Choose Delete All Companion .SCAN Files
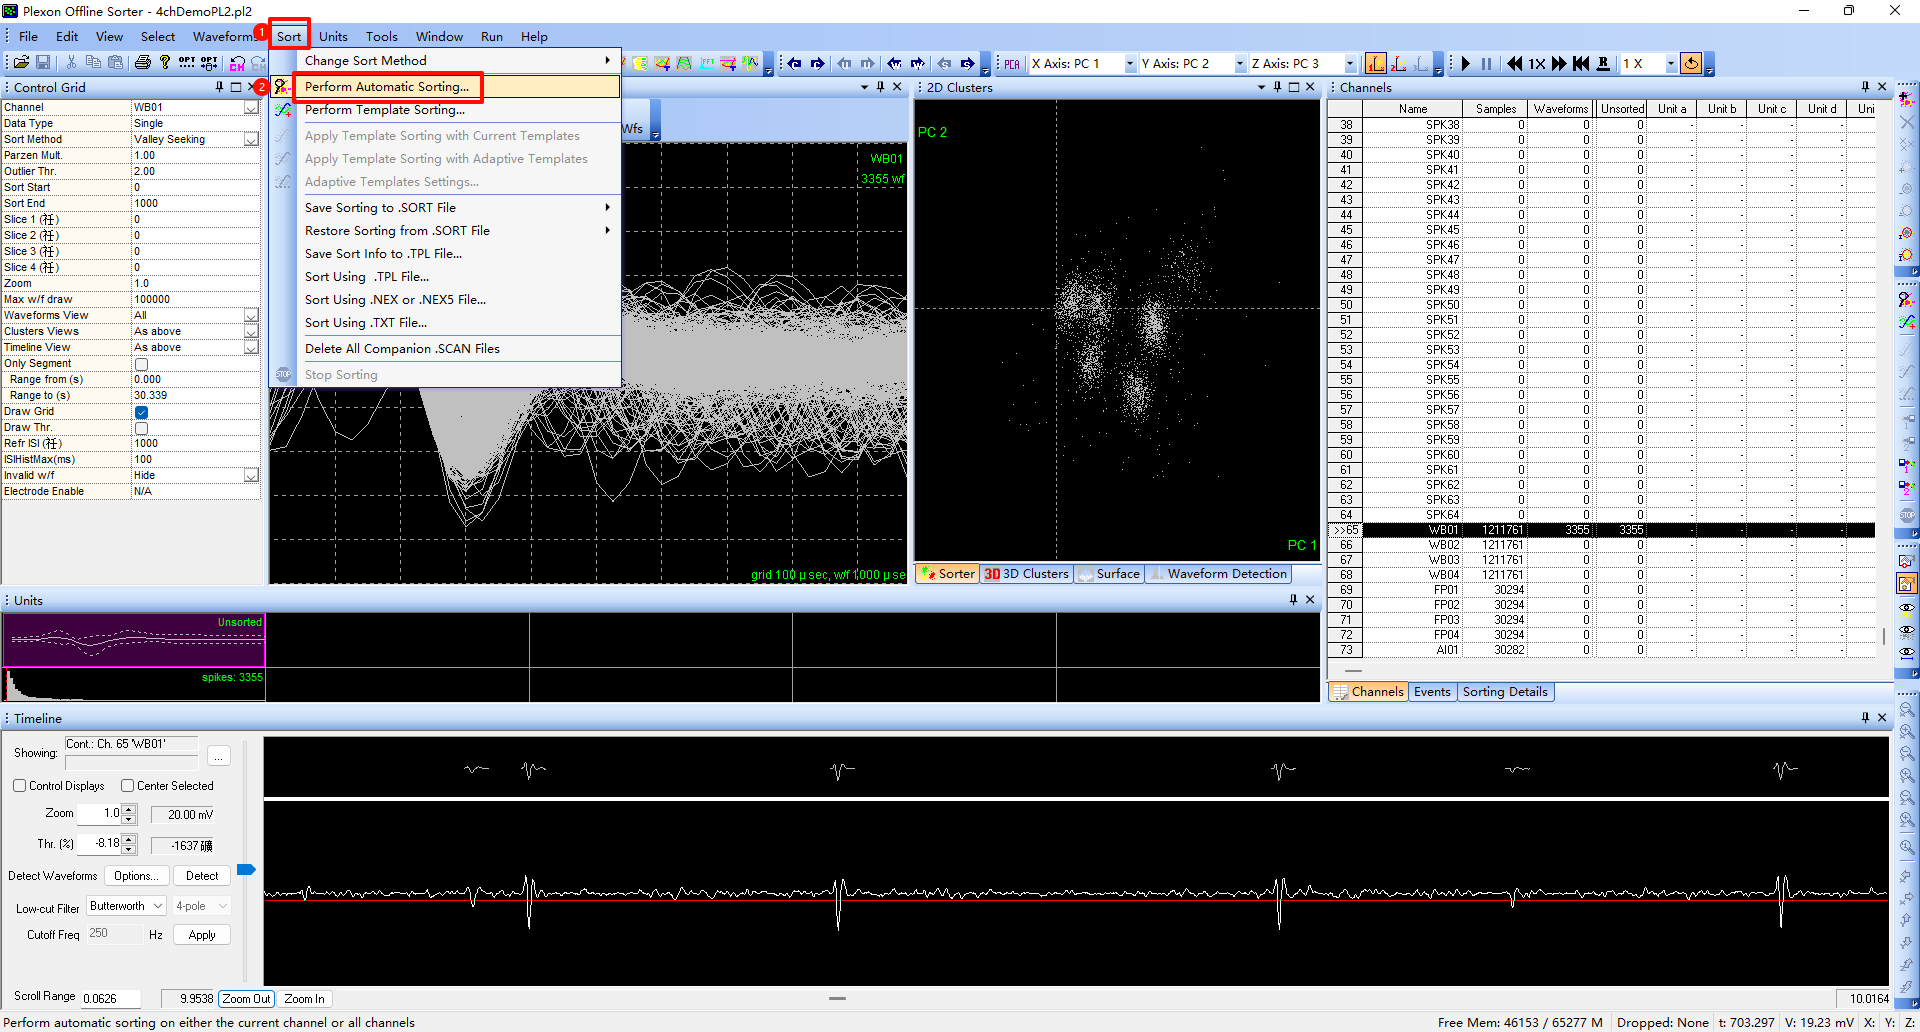This screenshot has height=1032, width=1920. click(445, 349)
